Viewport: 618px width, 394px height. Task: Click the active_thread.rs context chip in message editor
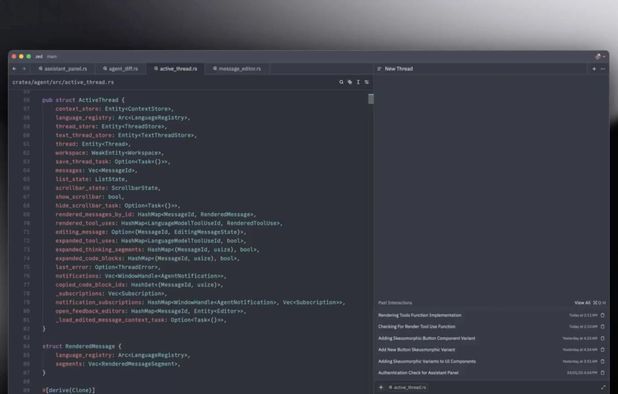[408, 387]
